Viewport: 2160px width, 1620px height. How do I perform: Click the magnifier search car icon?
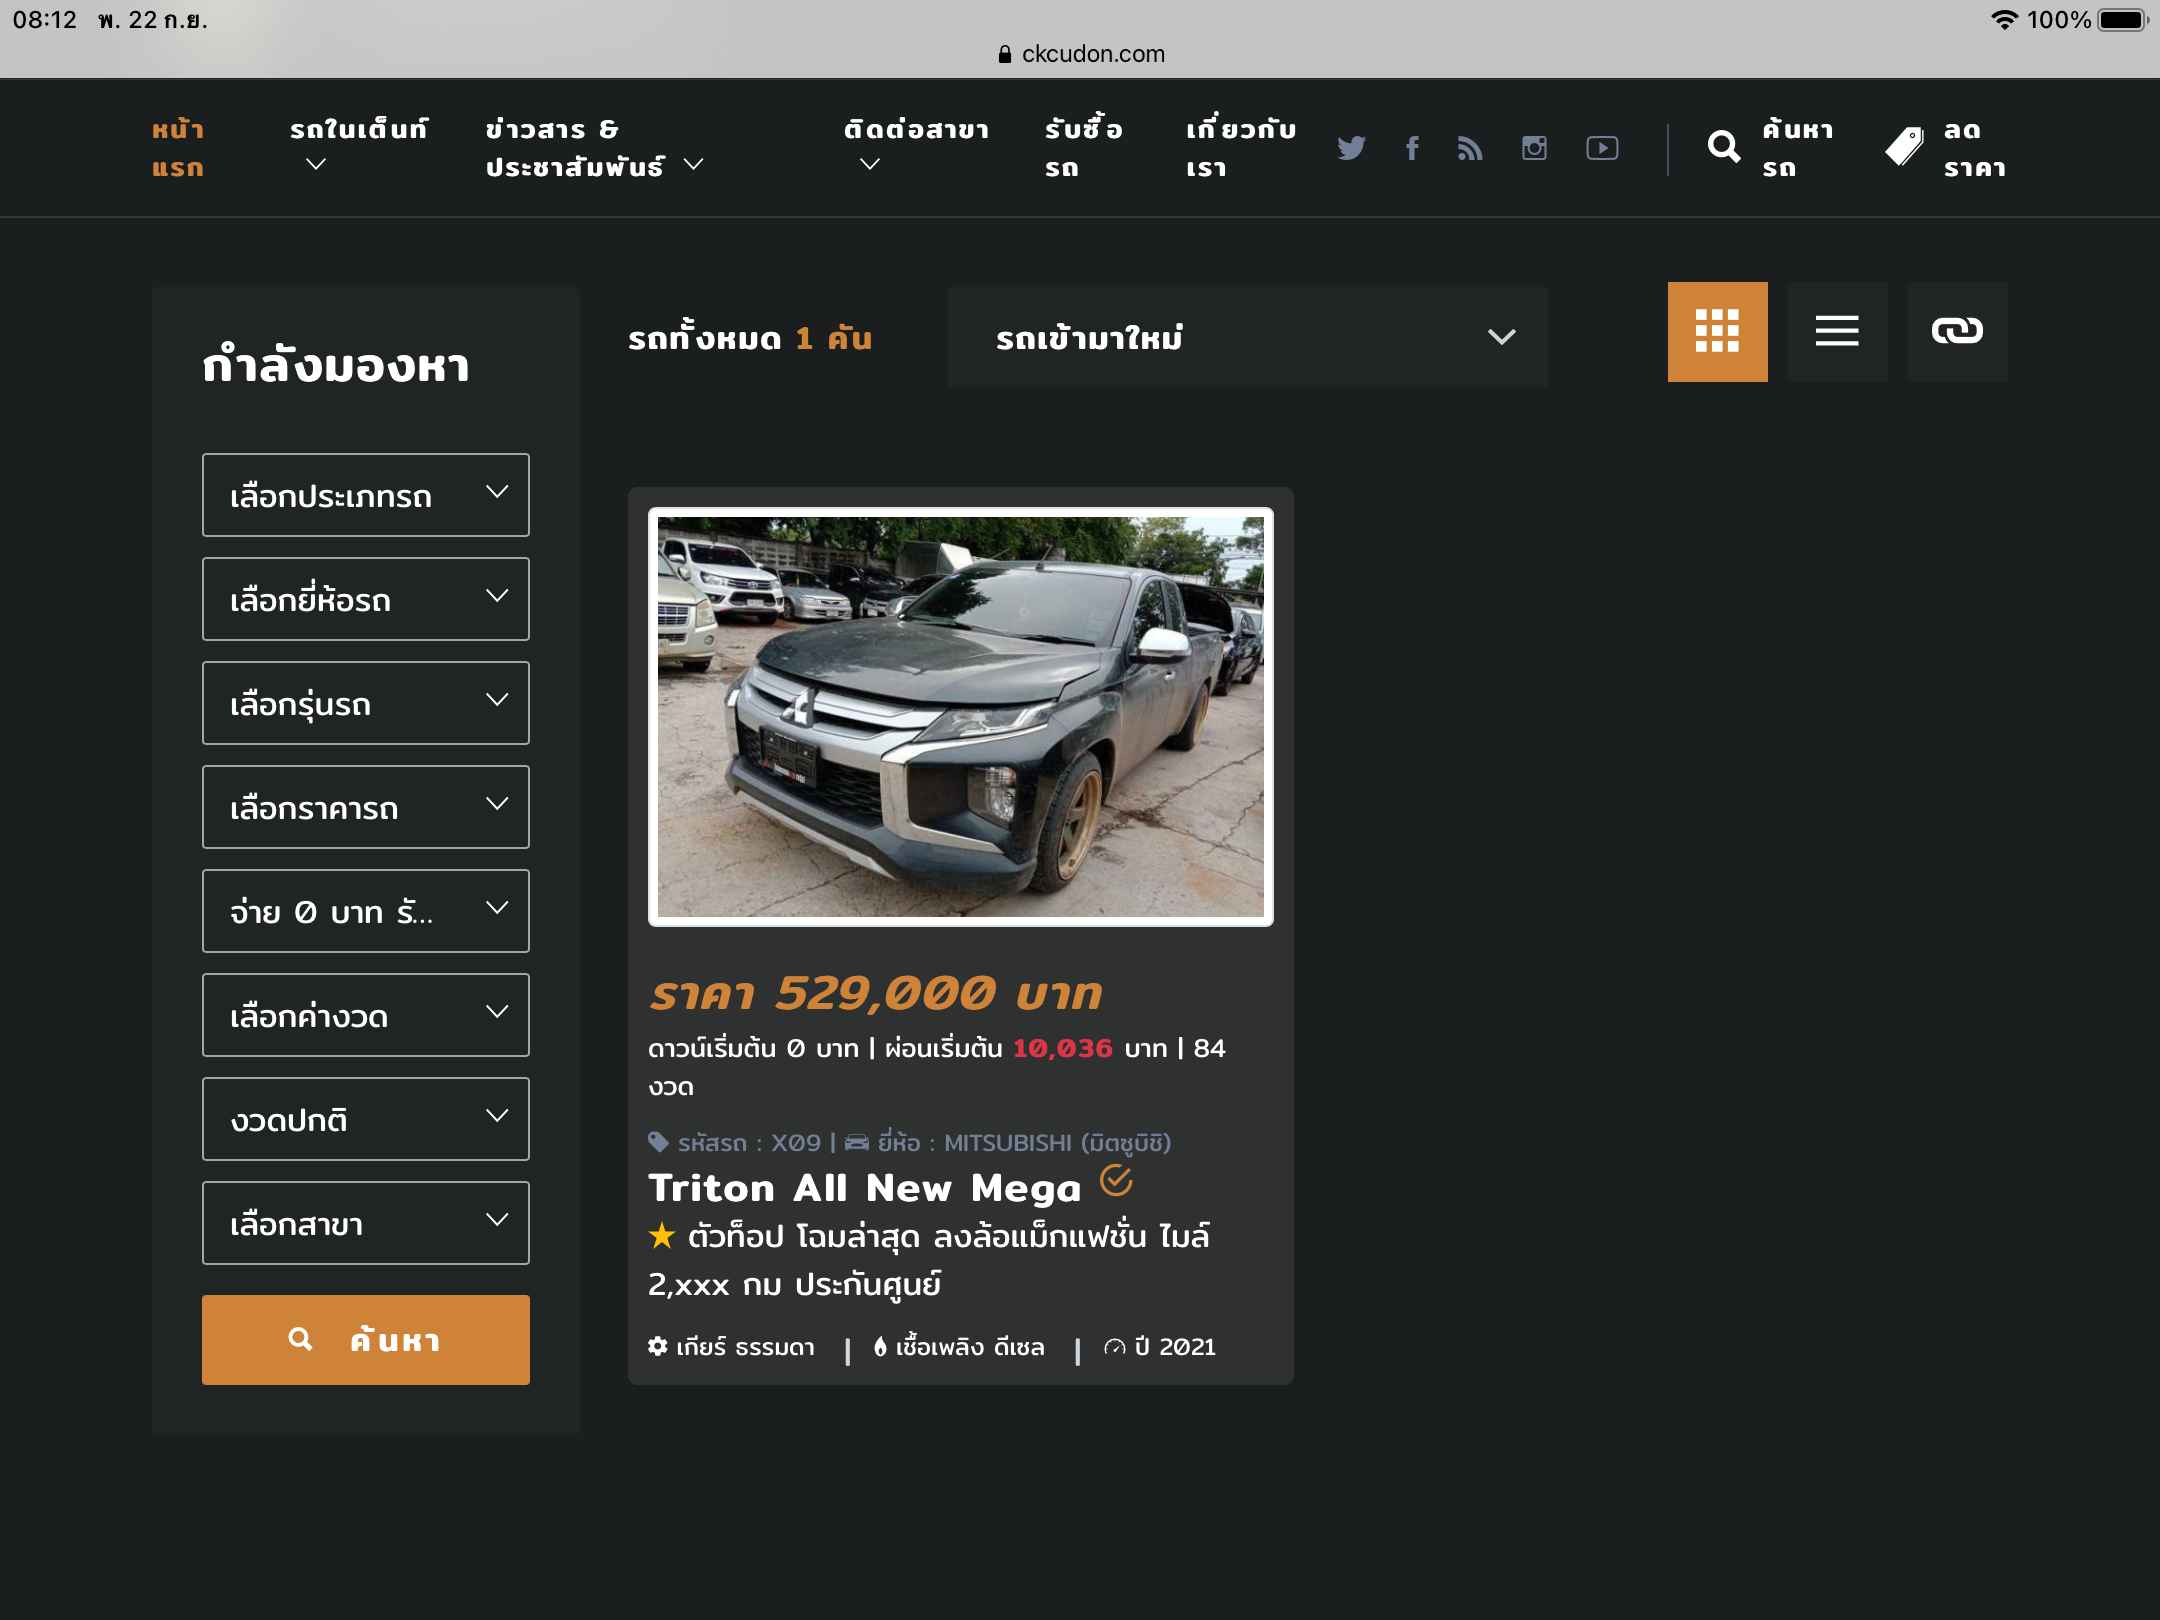1724,148
